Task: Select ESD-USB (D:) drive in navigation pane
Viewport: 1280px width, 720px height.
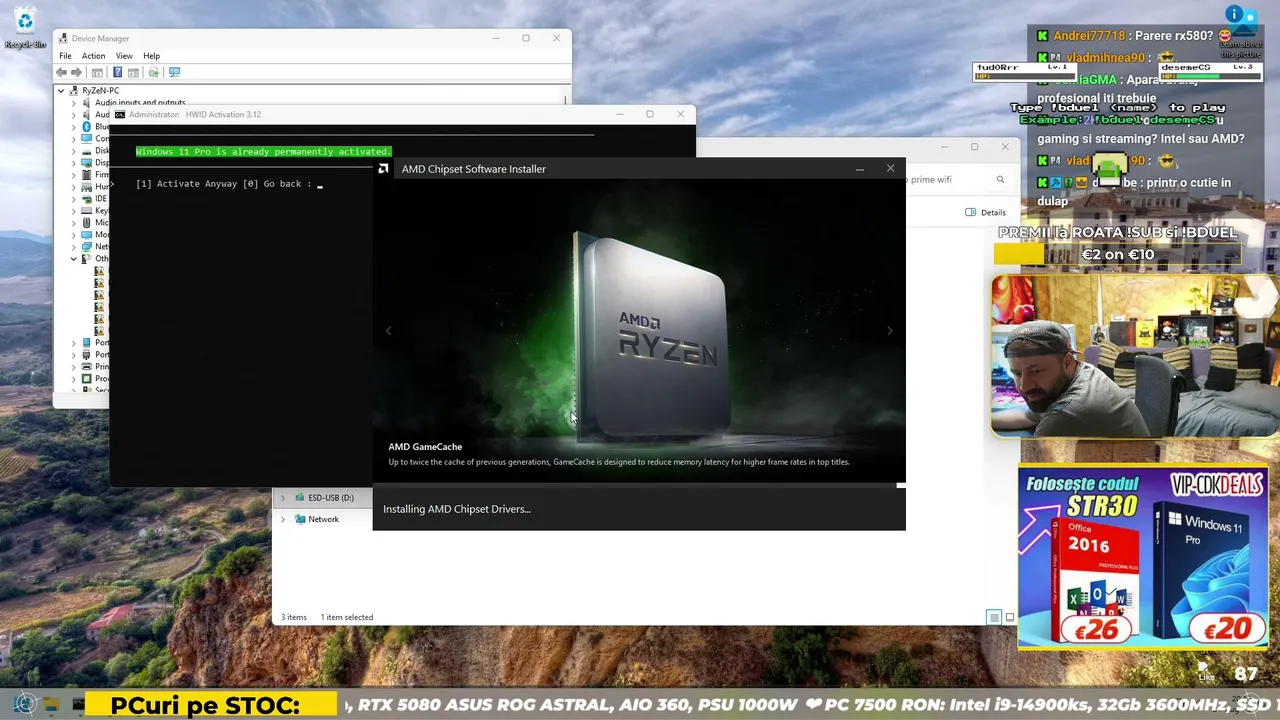Action: 331,497
